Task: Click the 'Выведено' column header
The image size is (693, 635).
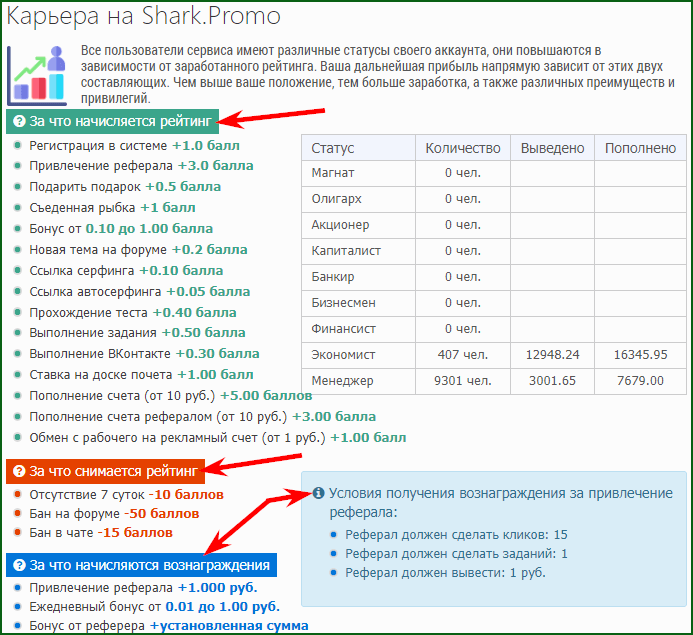Action: (552, 148)
